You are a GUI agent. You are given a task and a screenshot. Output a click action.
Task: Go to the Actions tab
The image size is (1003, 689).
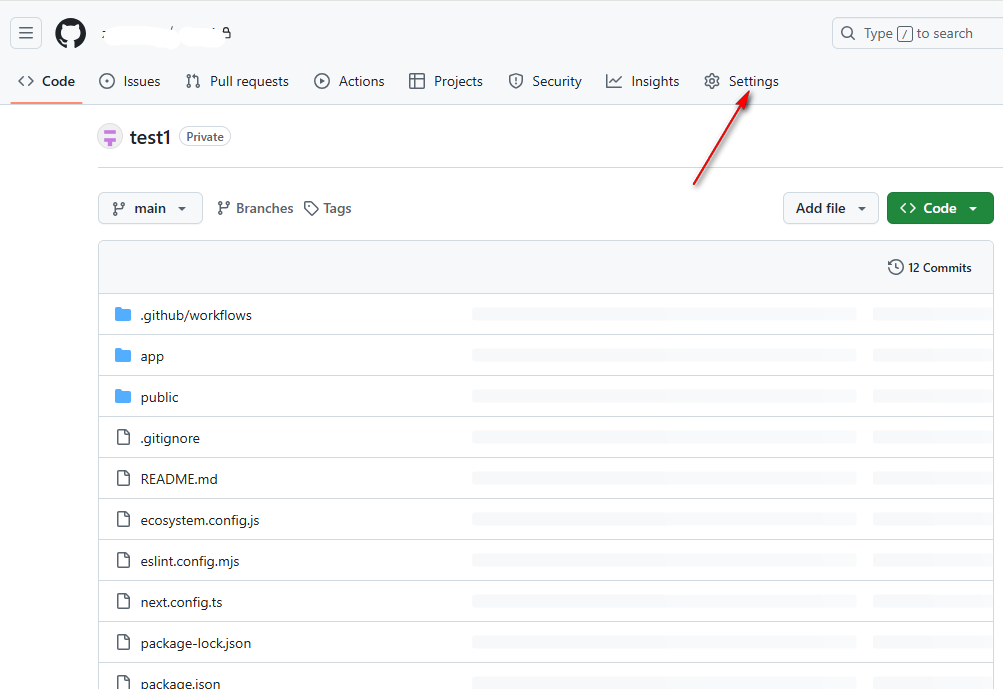point(349,81)
